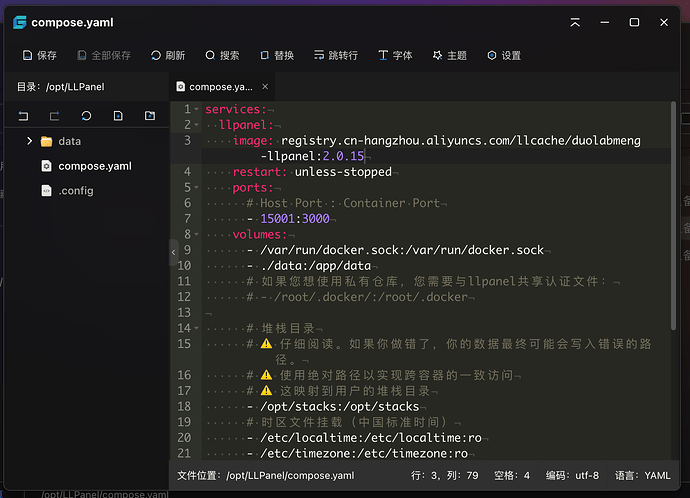Viewport: 690px width, 498px height.
Task: Fold the ports block at line 5
Action: tap(197, 187)
